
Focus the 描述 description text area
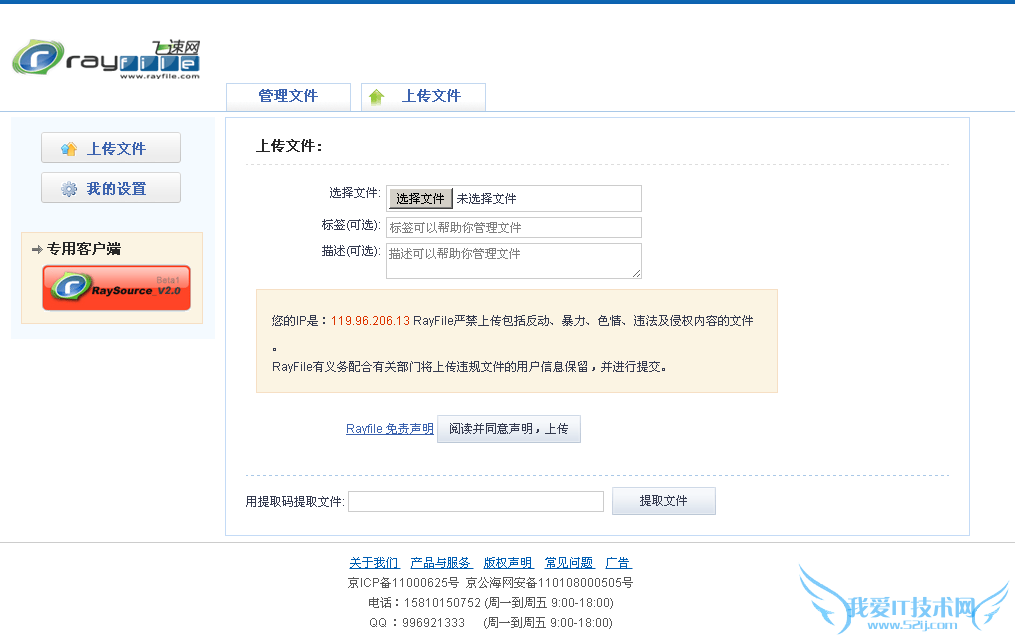[514, 261]
